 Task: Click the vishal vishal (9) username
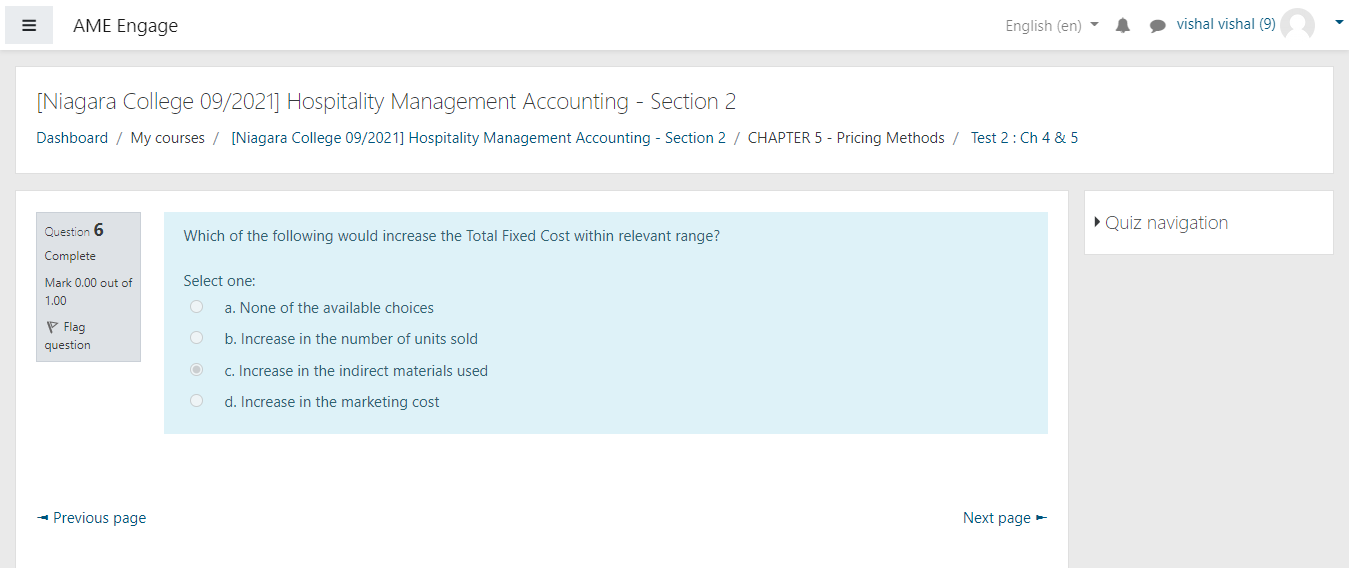1226,24
